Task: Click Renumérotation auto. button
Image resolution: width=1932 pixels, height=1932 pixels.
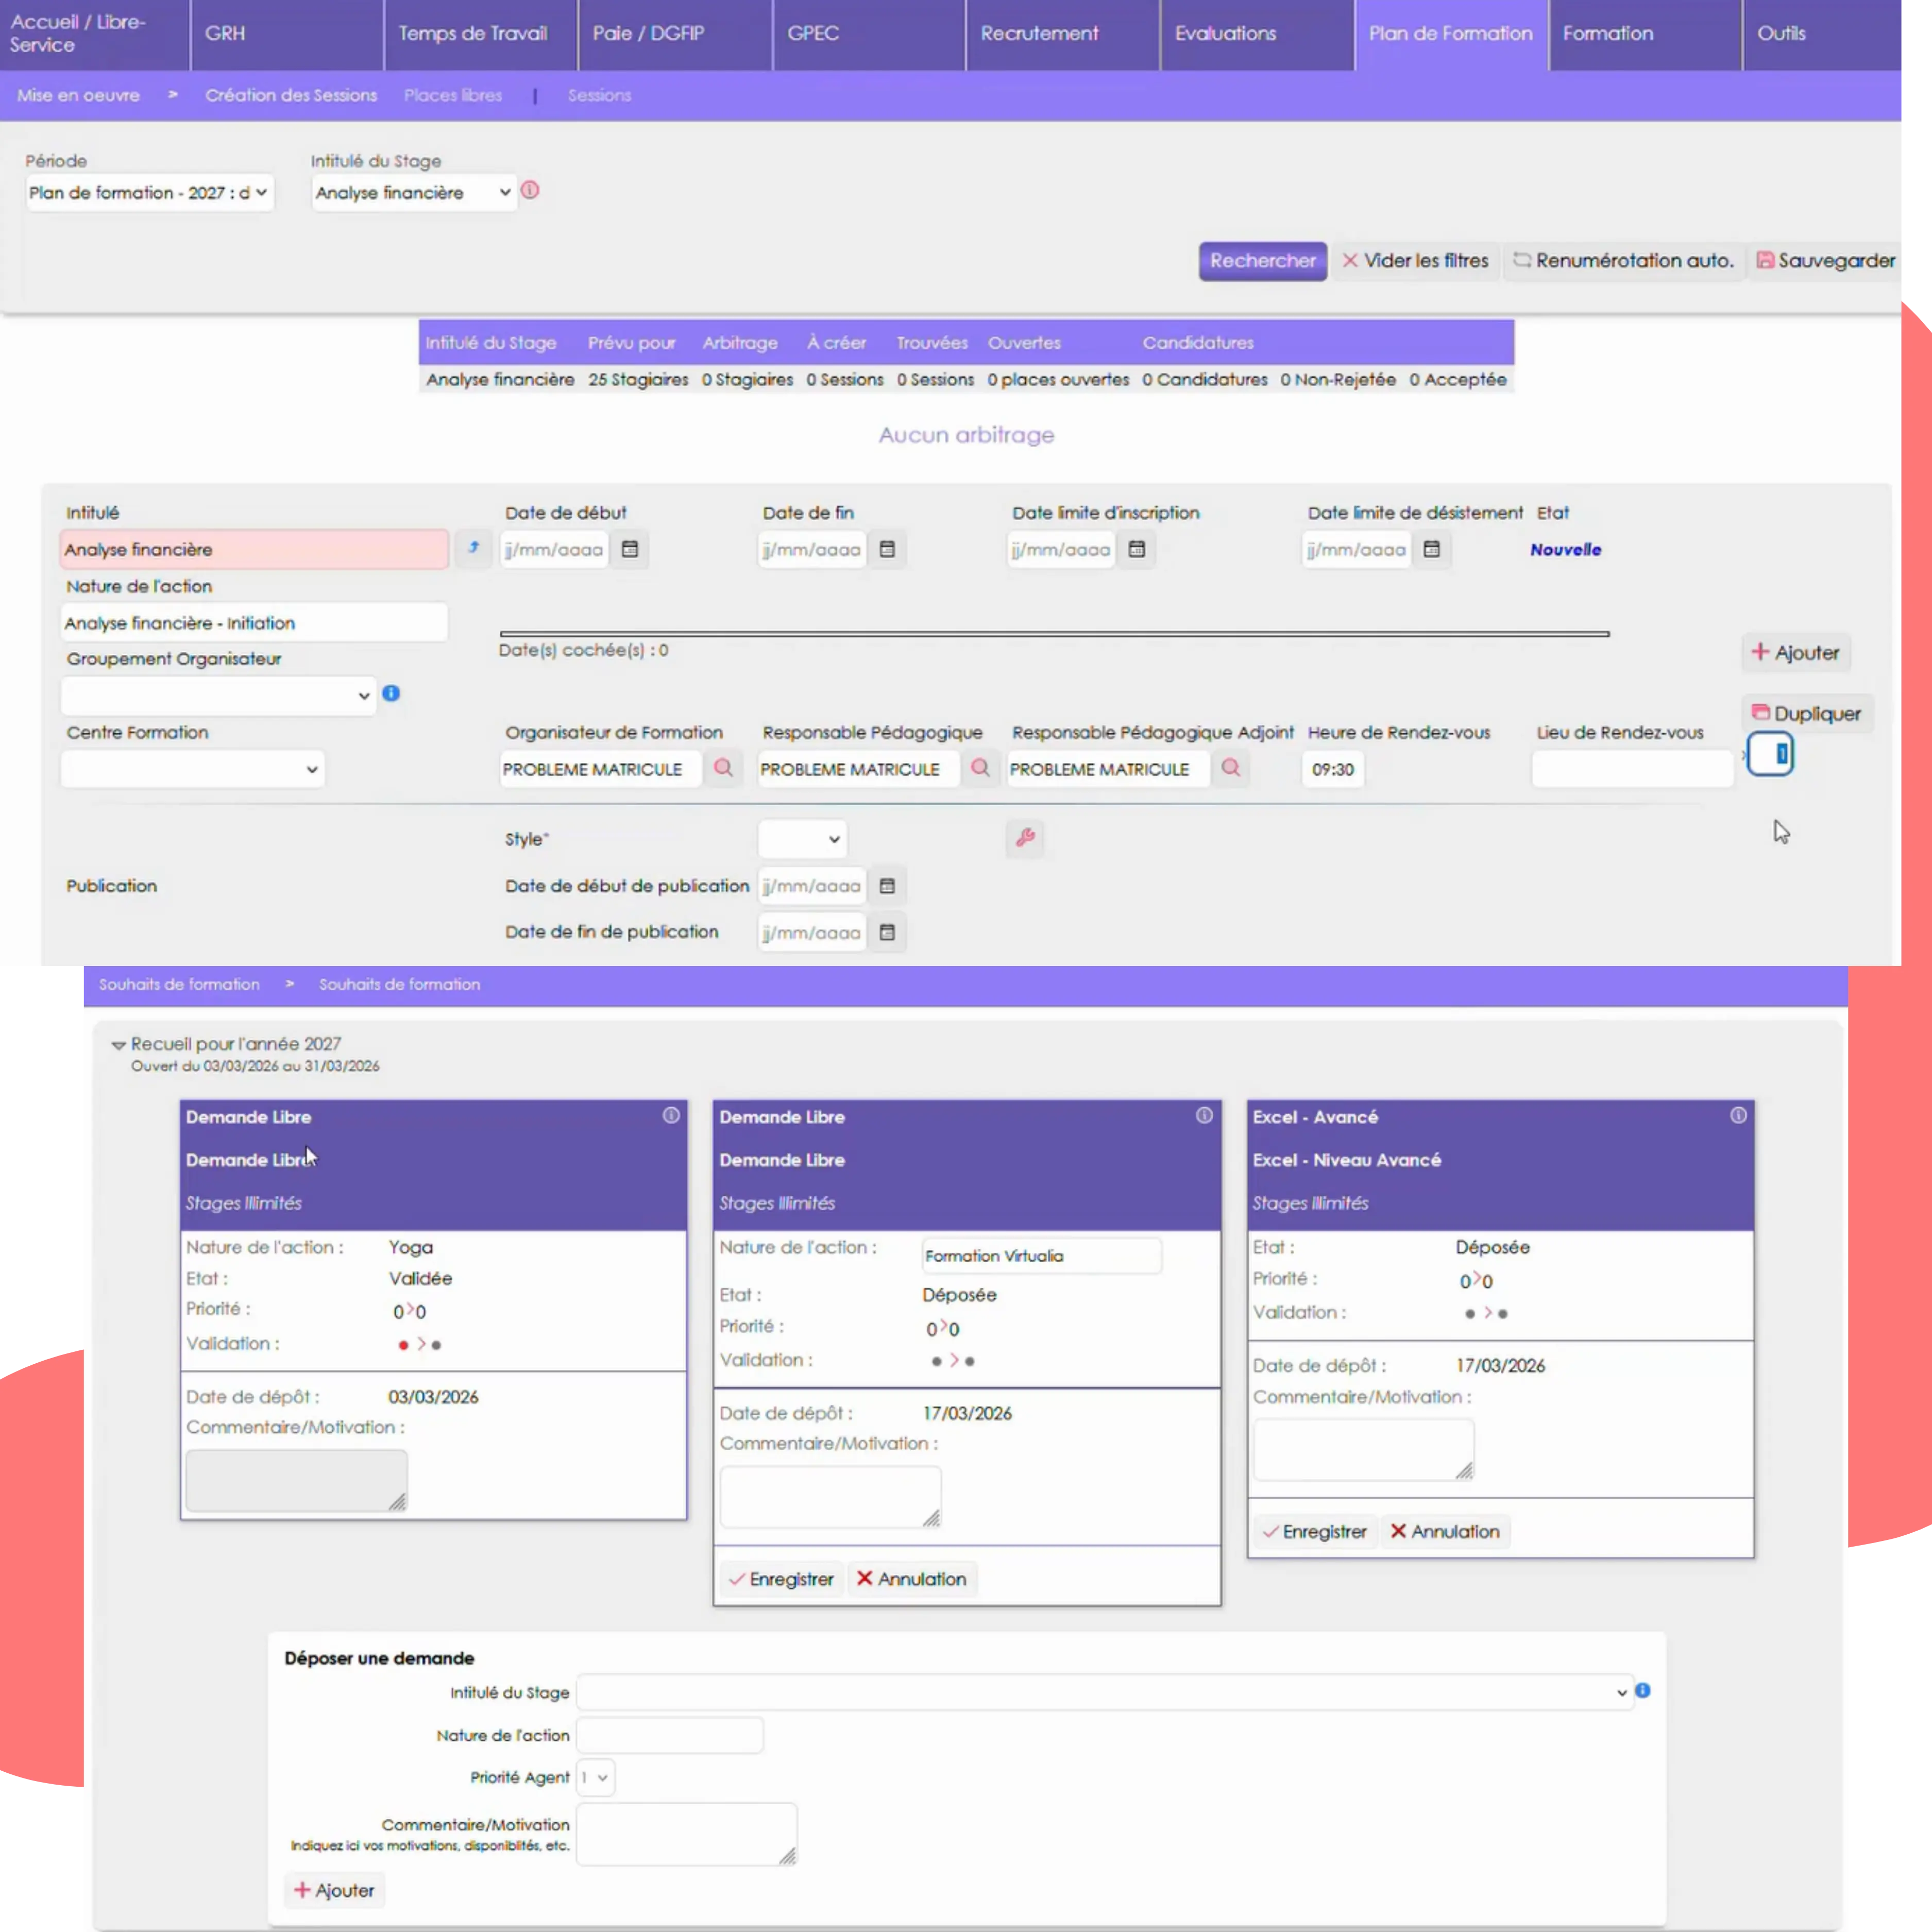Action: [x=1623, y=261]
